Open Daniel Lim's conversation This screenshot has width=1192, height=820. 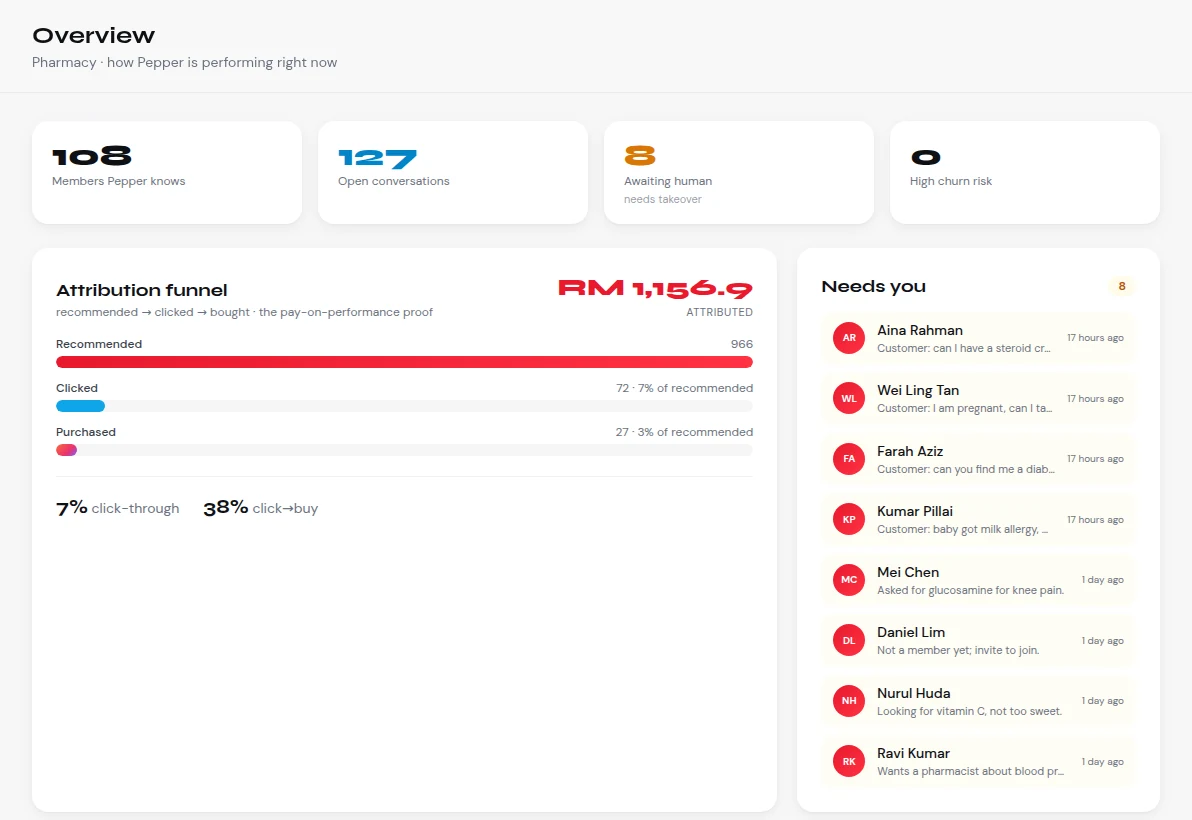point(978,641)
